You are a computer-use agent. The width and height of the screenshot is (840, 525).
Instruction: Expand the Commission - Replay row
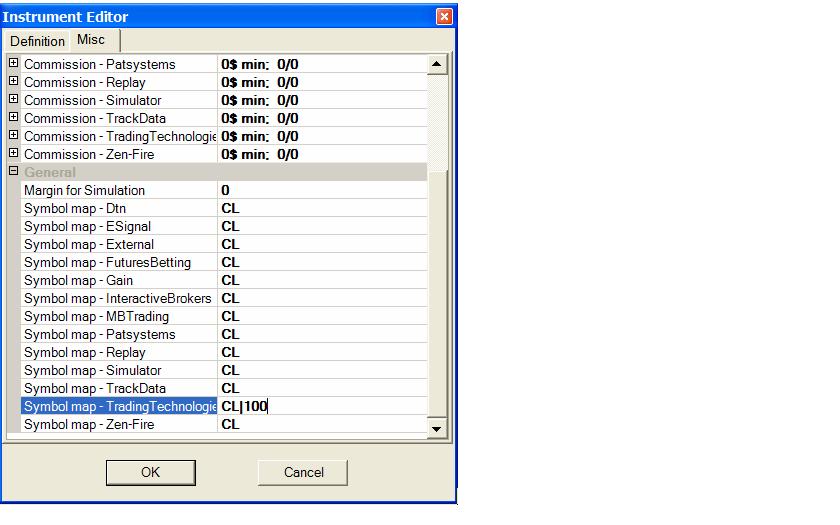click(14, 81)
